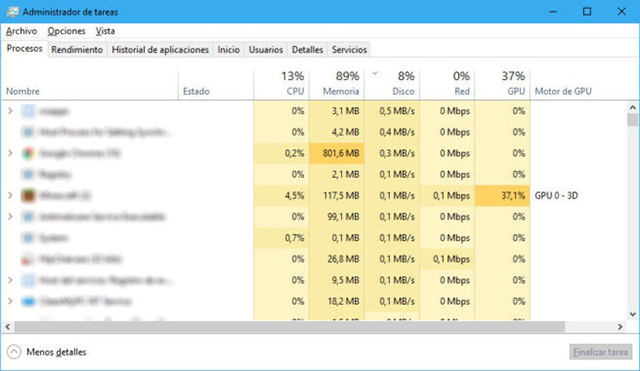Go to the Inicio tab
640x371 pixels.
pos(229,50)
